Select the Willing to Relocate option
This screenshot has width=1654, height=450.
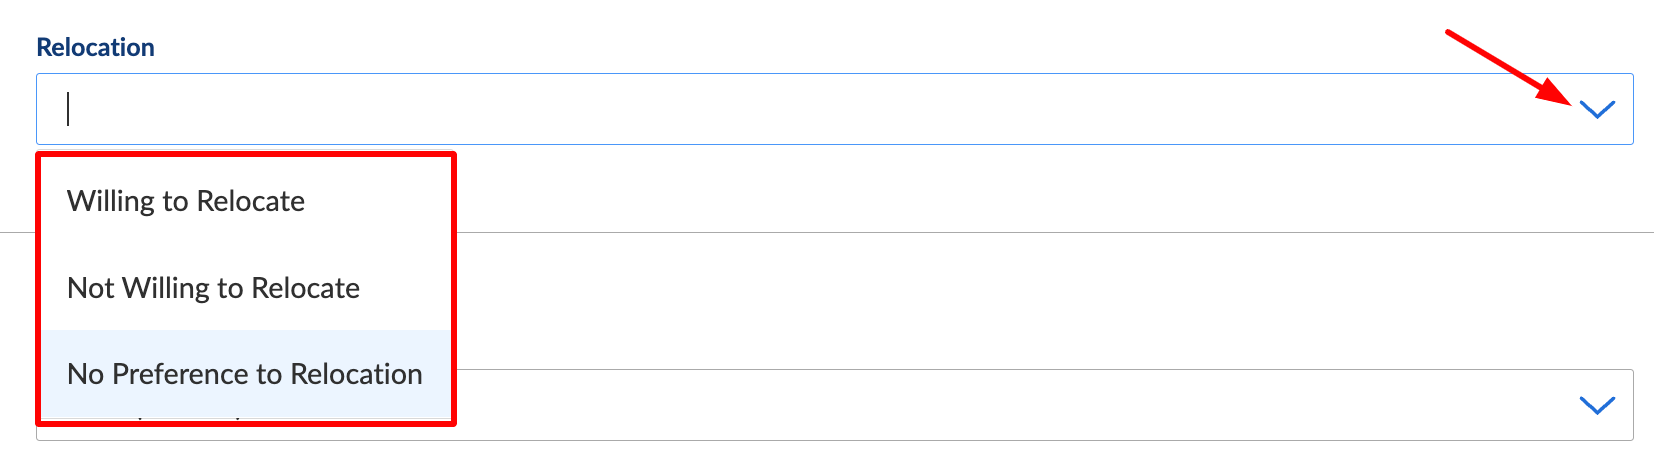pos(186,201)
